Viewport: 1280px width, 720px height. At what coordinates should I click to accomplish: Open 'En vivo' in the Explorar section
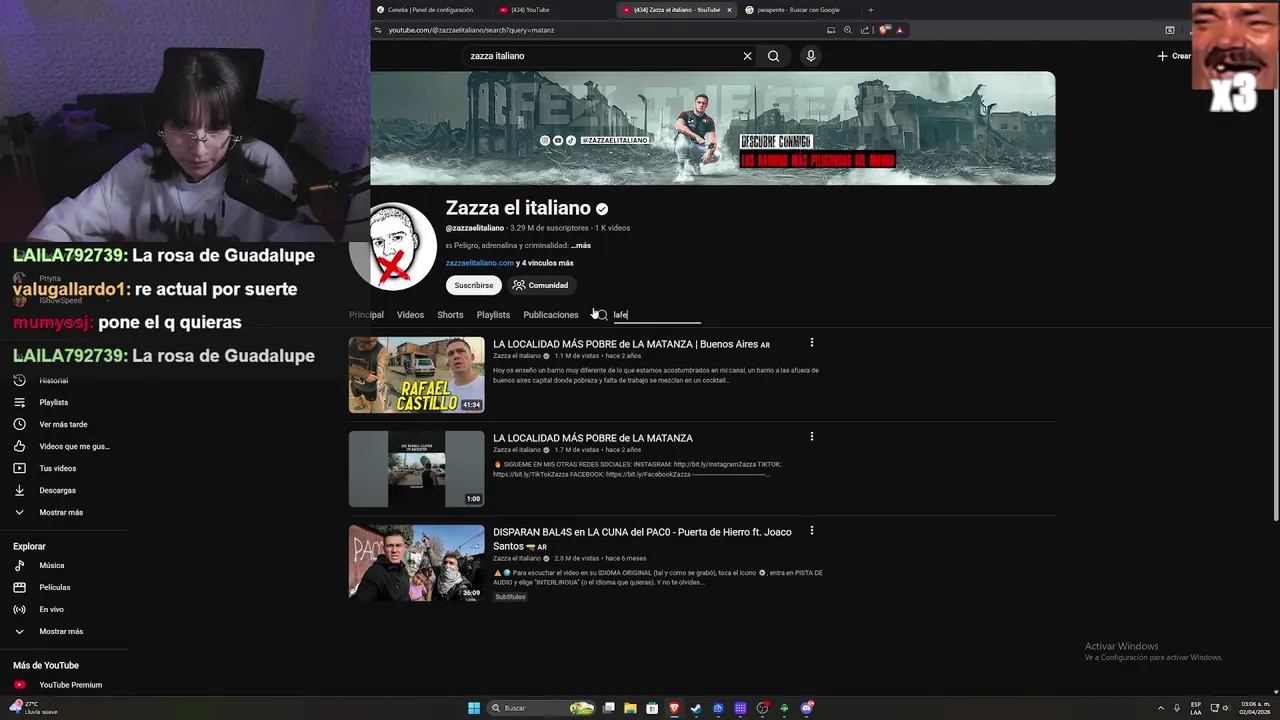[51, 610]
